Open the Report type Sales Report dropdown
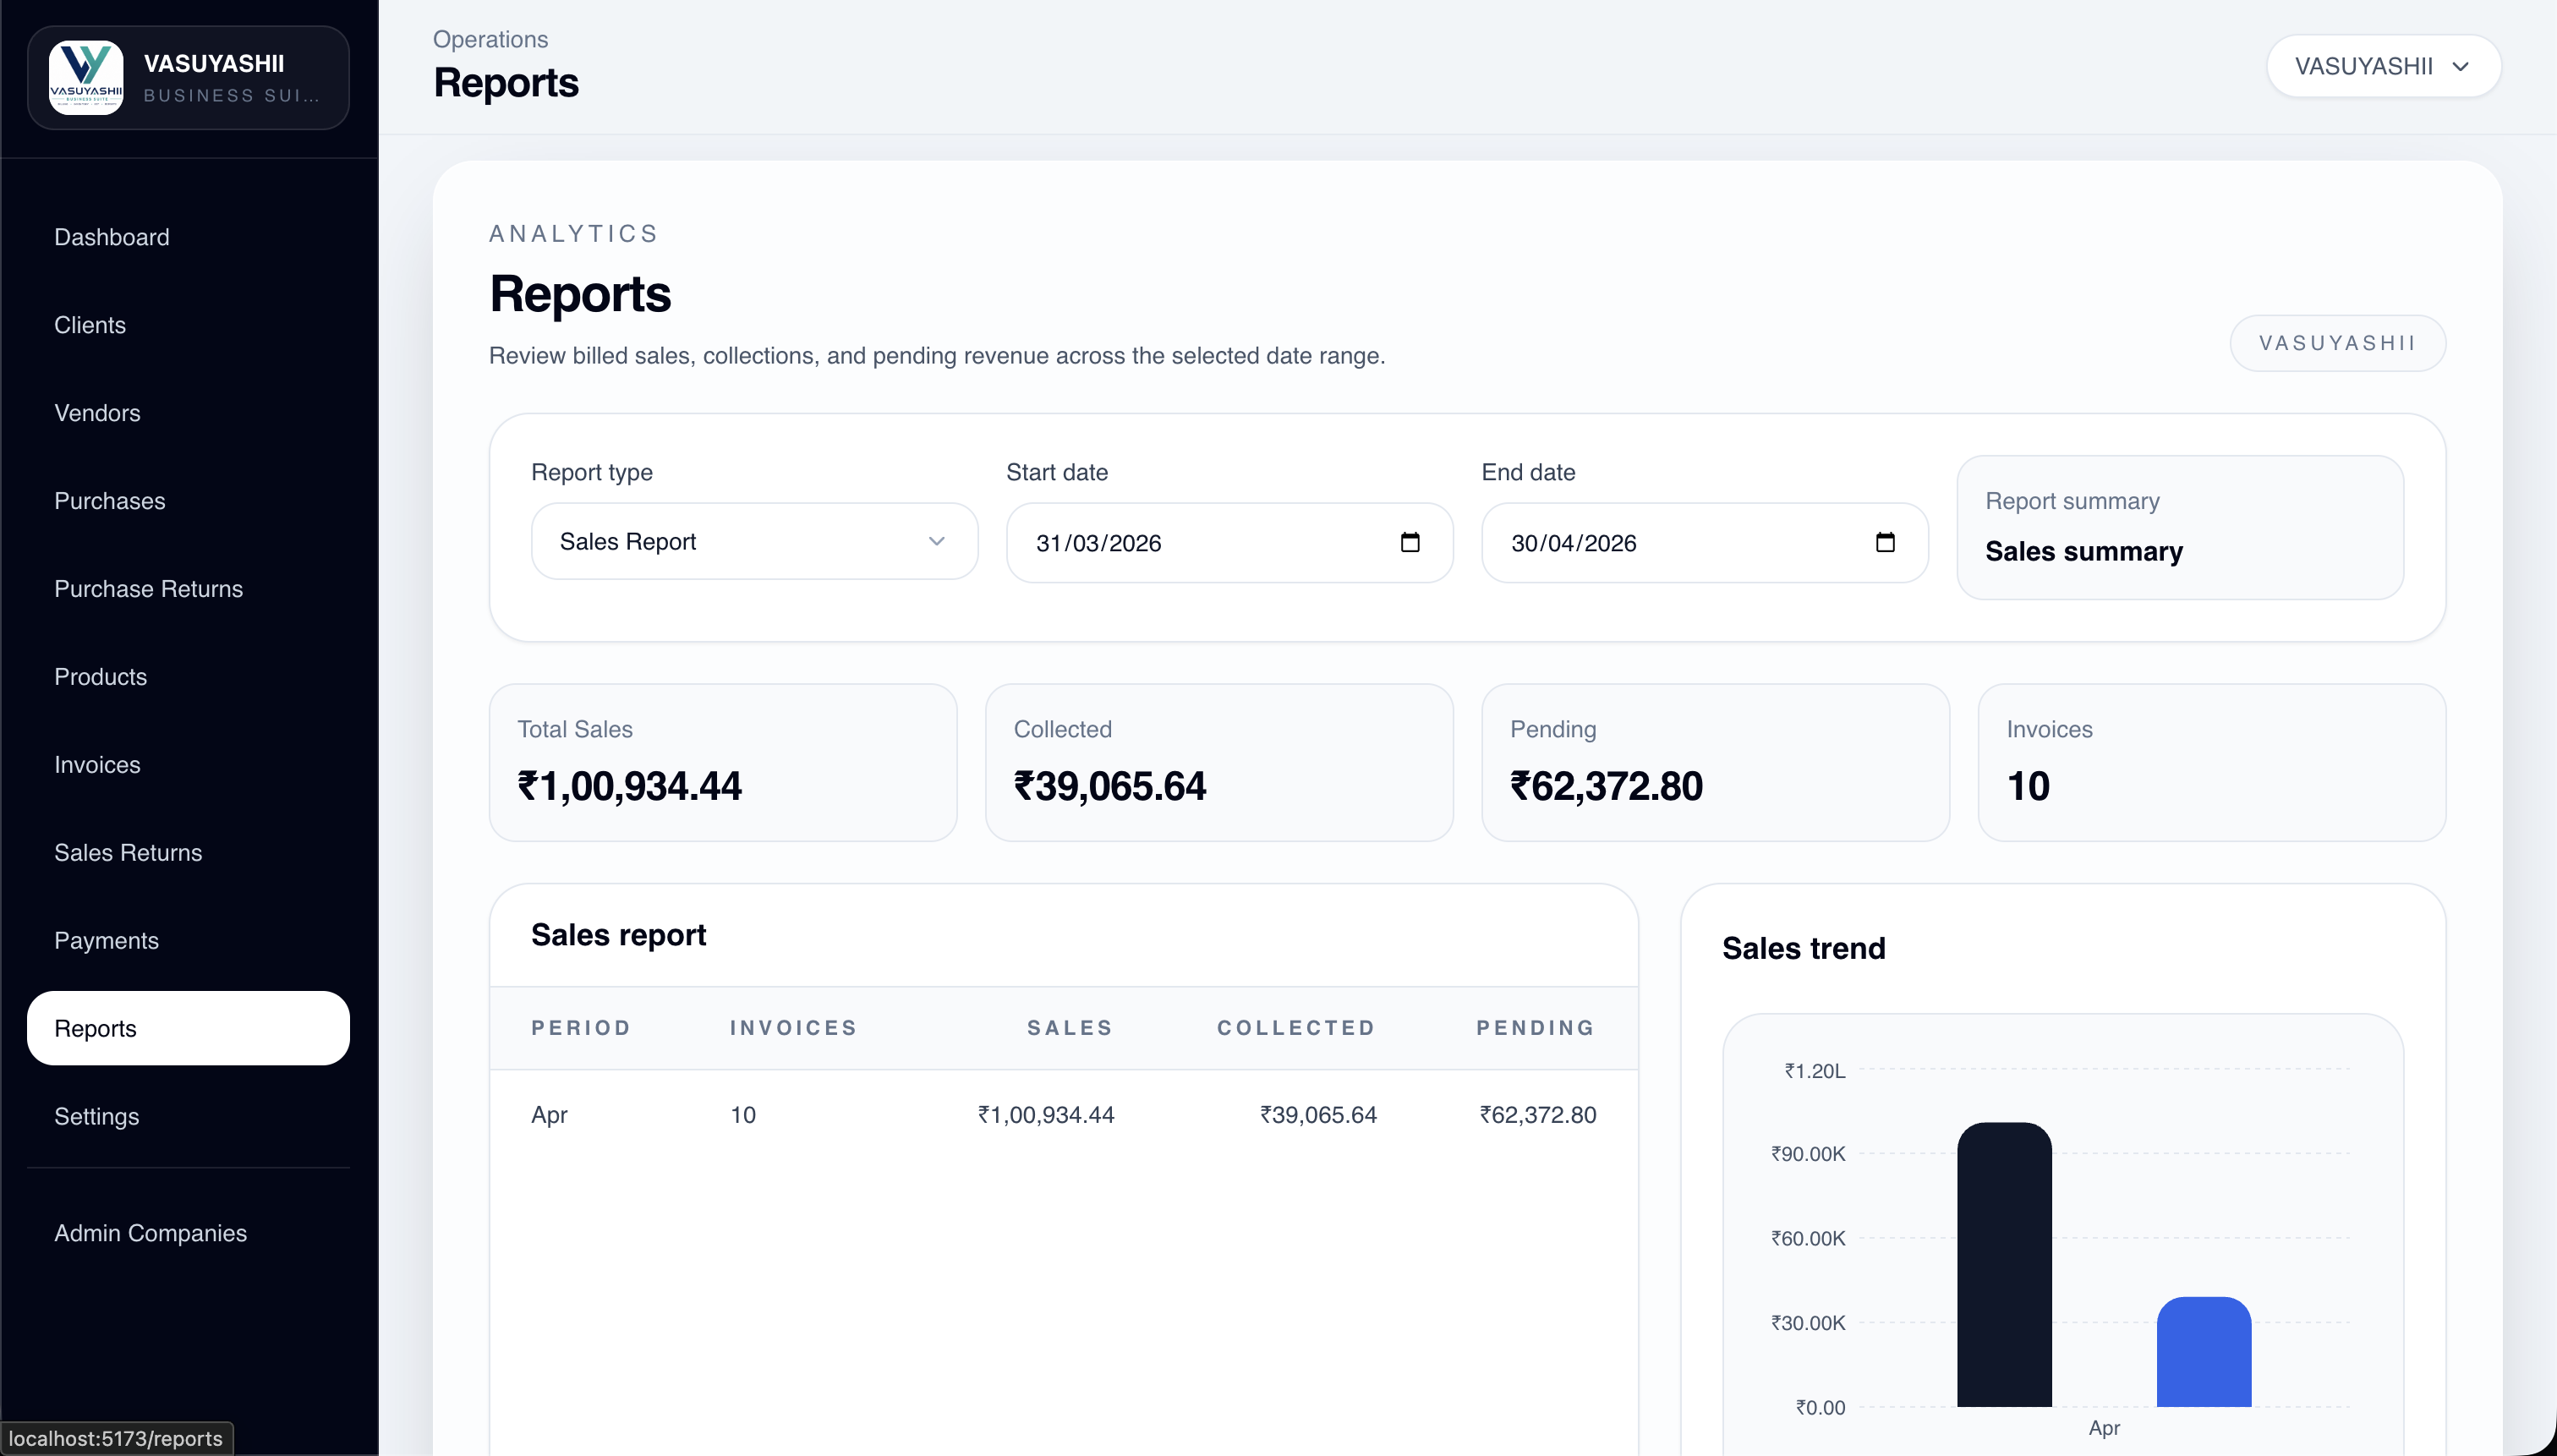Image resolution: width=2557 pixels, height=1456 pixels. coord(754,541)
